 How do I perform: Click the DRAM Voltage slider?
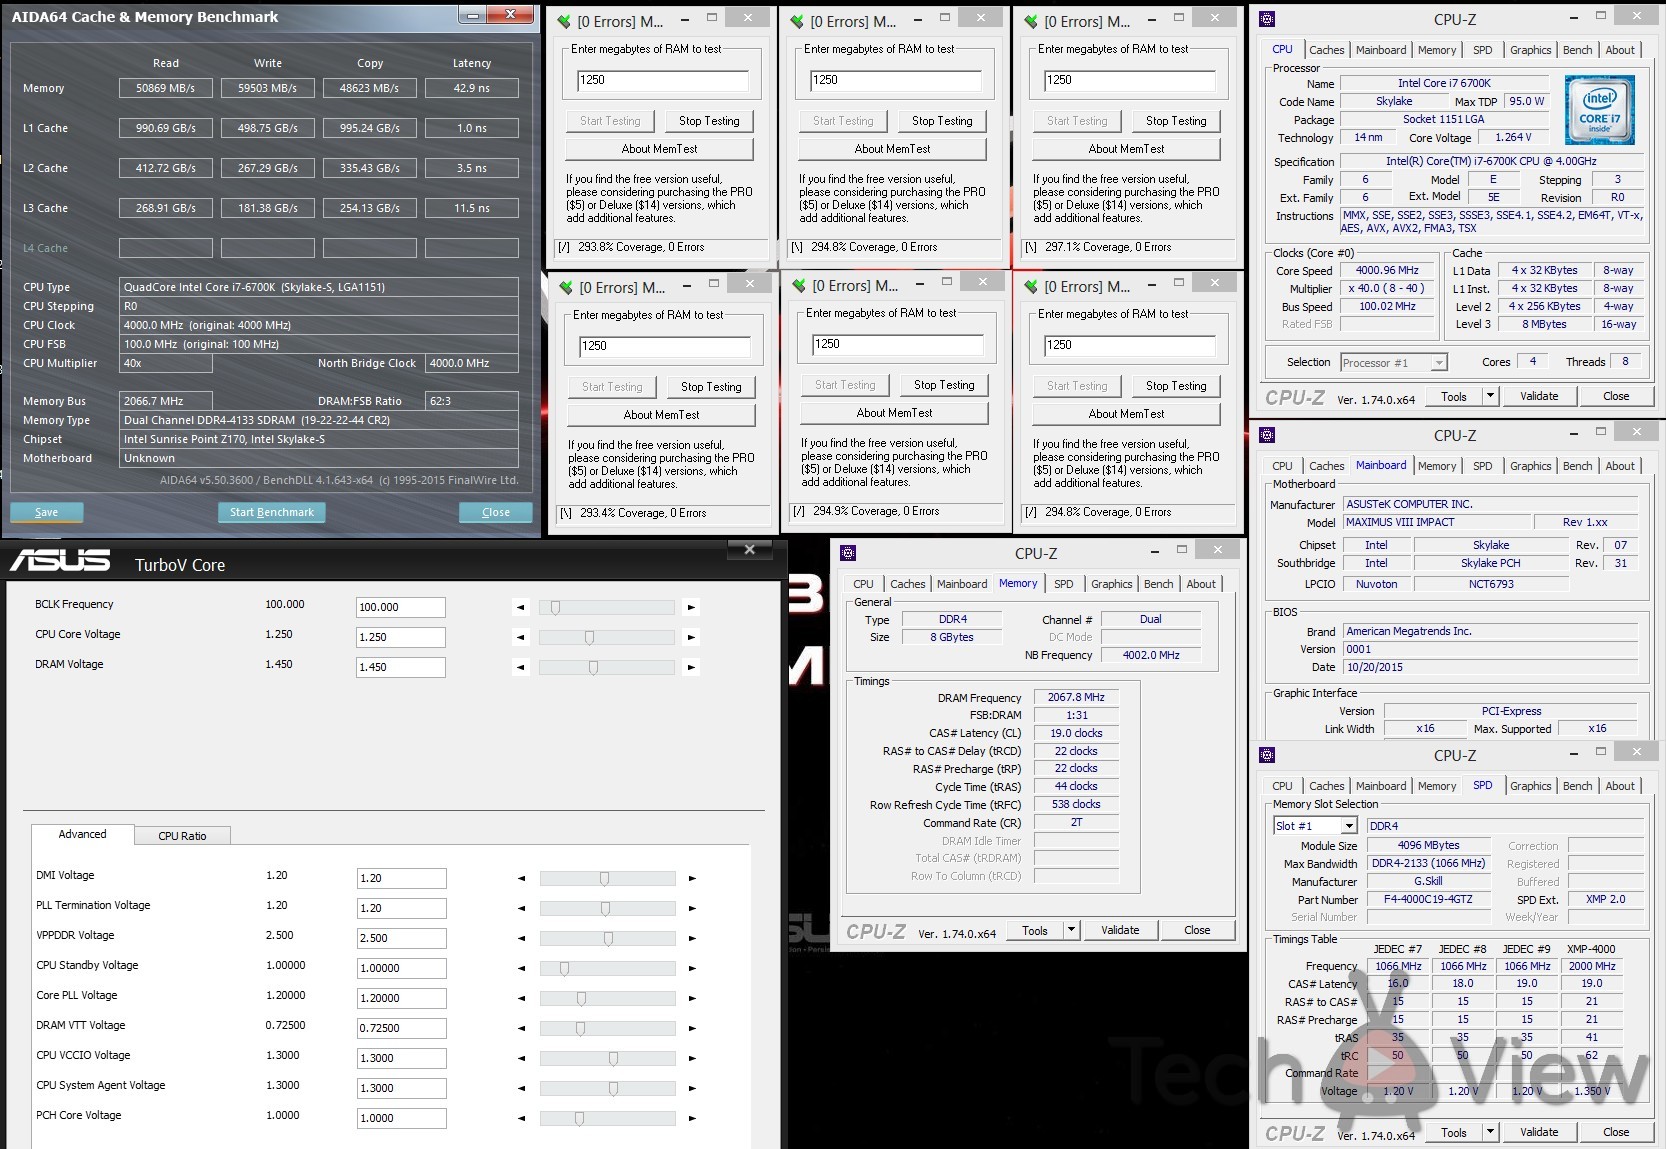click(606, 667)
